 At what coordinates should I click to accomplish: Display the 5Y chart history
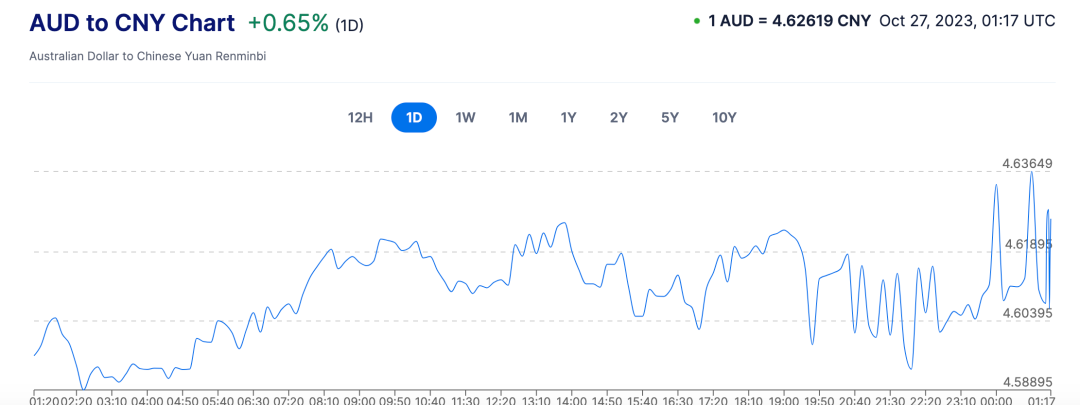coord(670,117)
